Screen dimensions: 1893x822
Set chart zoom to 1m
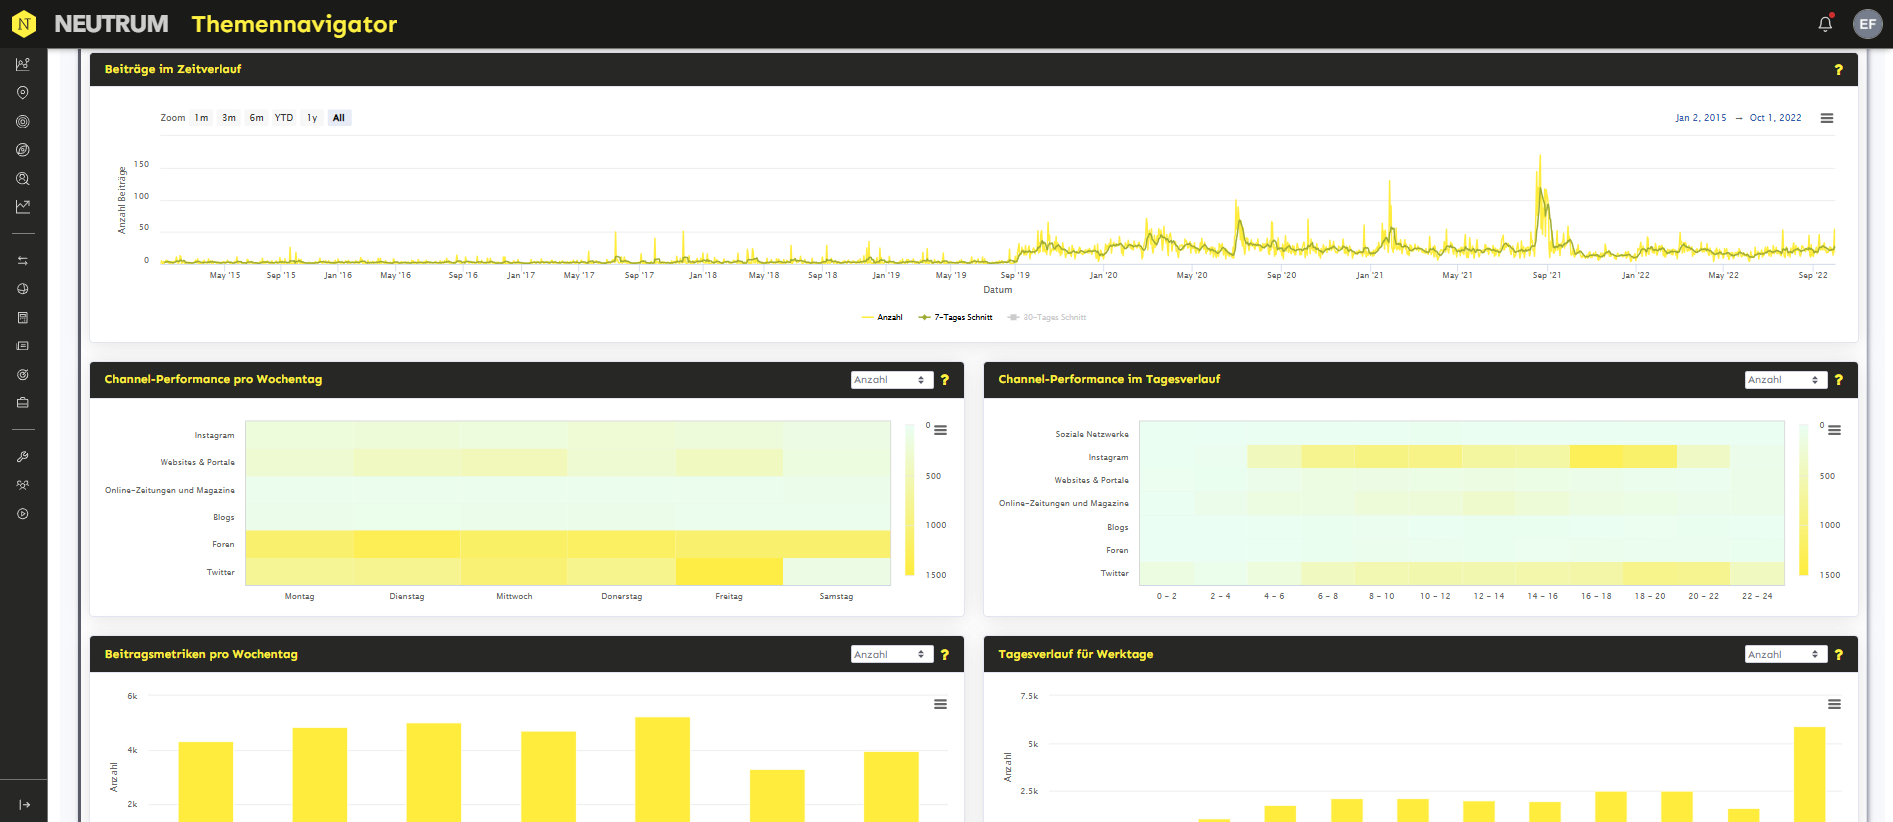[201, 118]
